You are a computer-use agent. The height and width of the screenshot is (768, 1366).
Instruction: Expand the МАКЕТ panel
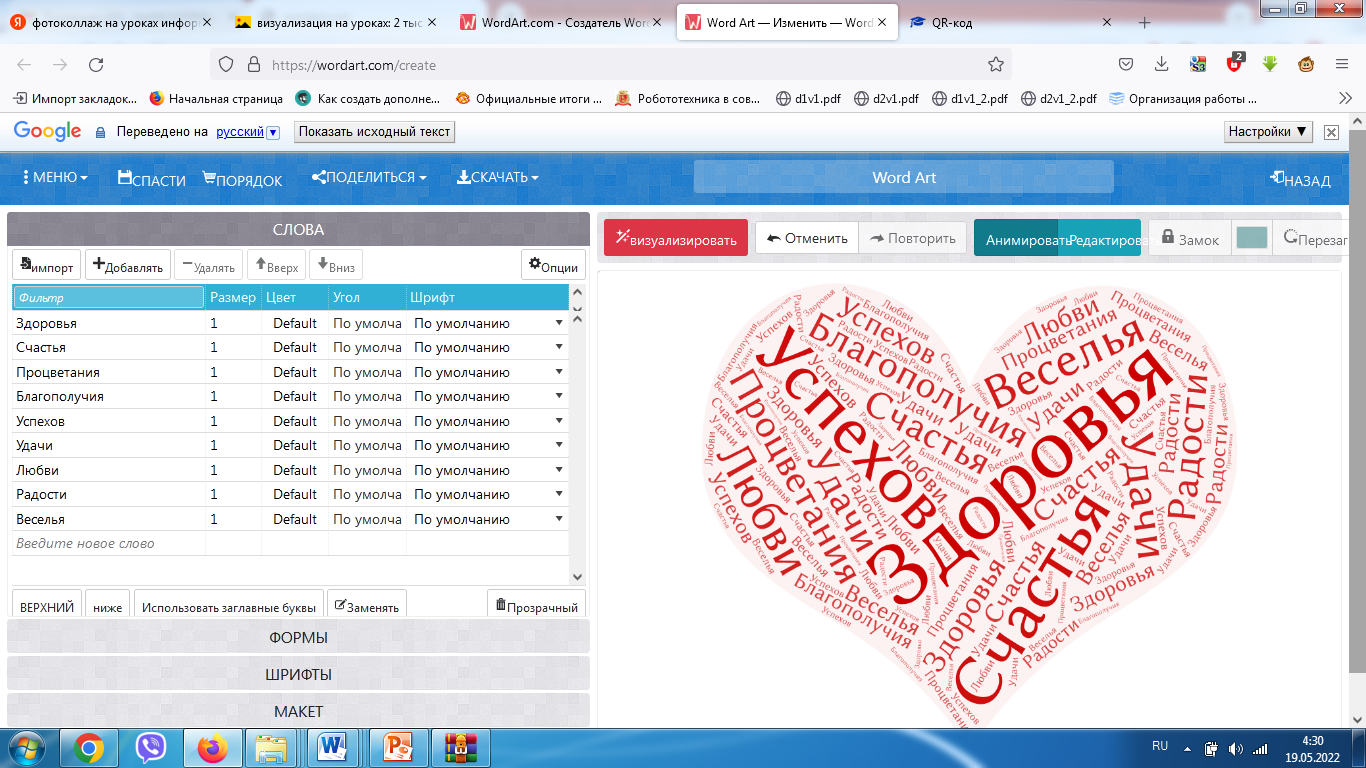click(298, 711)
